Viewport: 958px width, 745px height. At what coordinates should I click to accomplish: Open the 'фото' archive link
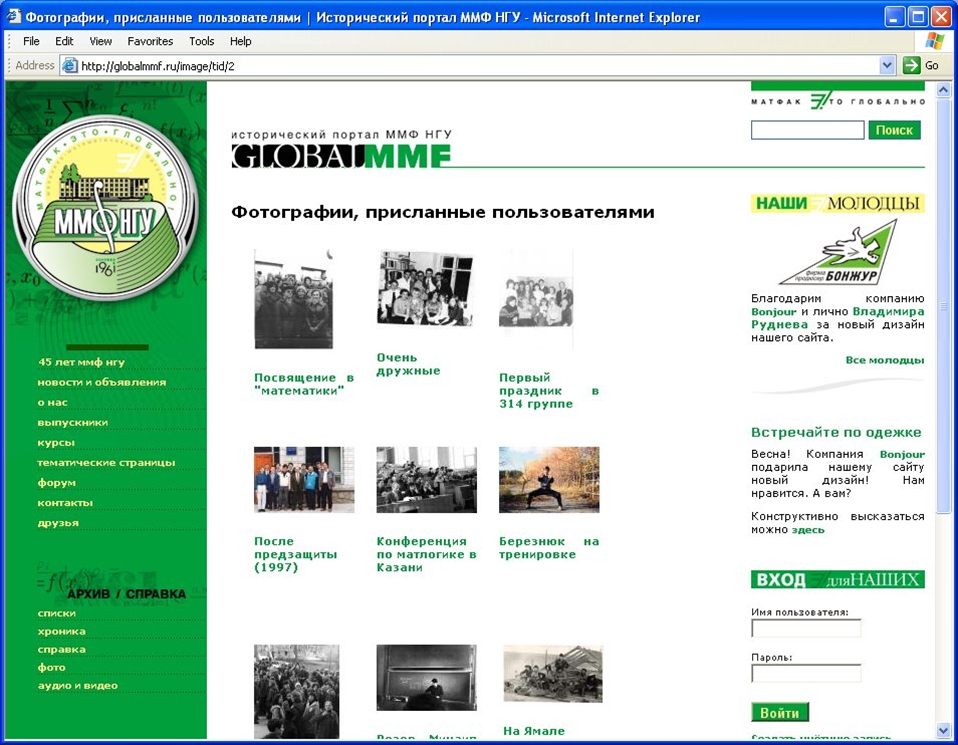click(x=51, y=667)
